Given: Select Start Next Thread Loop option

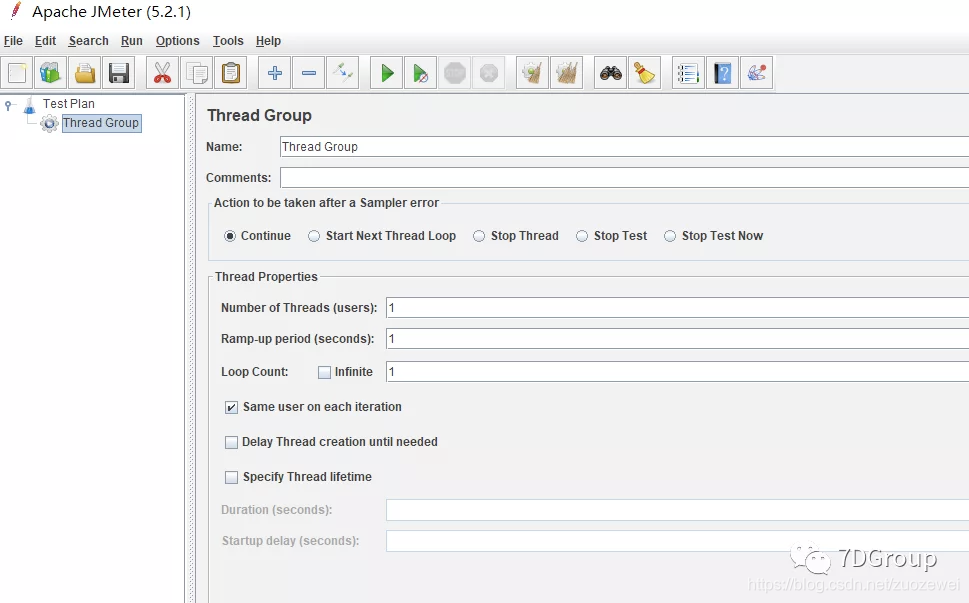Looking at the screenshot, I should (x=314, y=236).
